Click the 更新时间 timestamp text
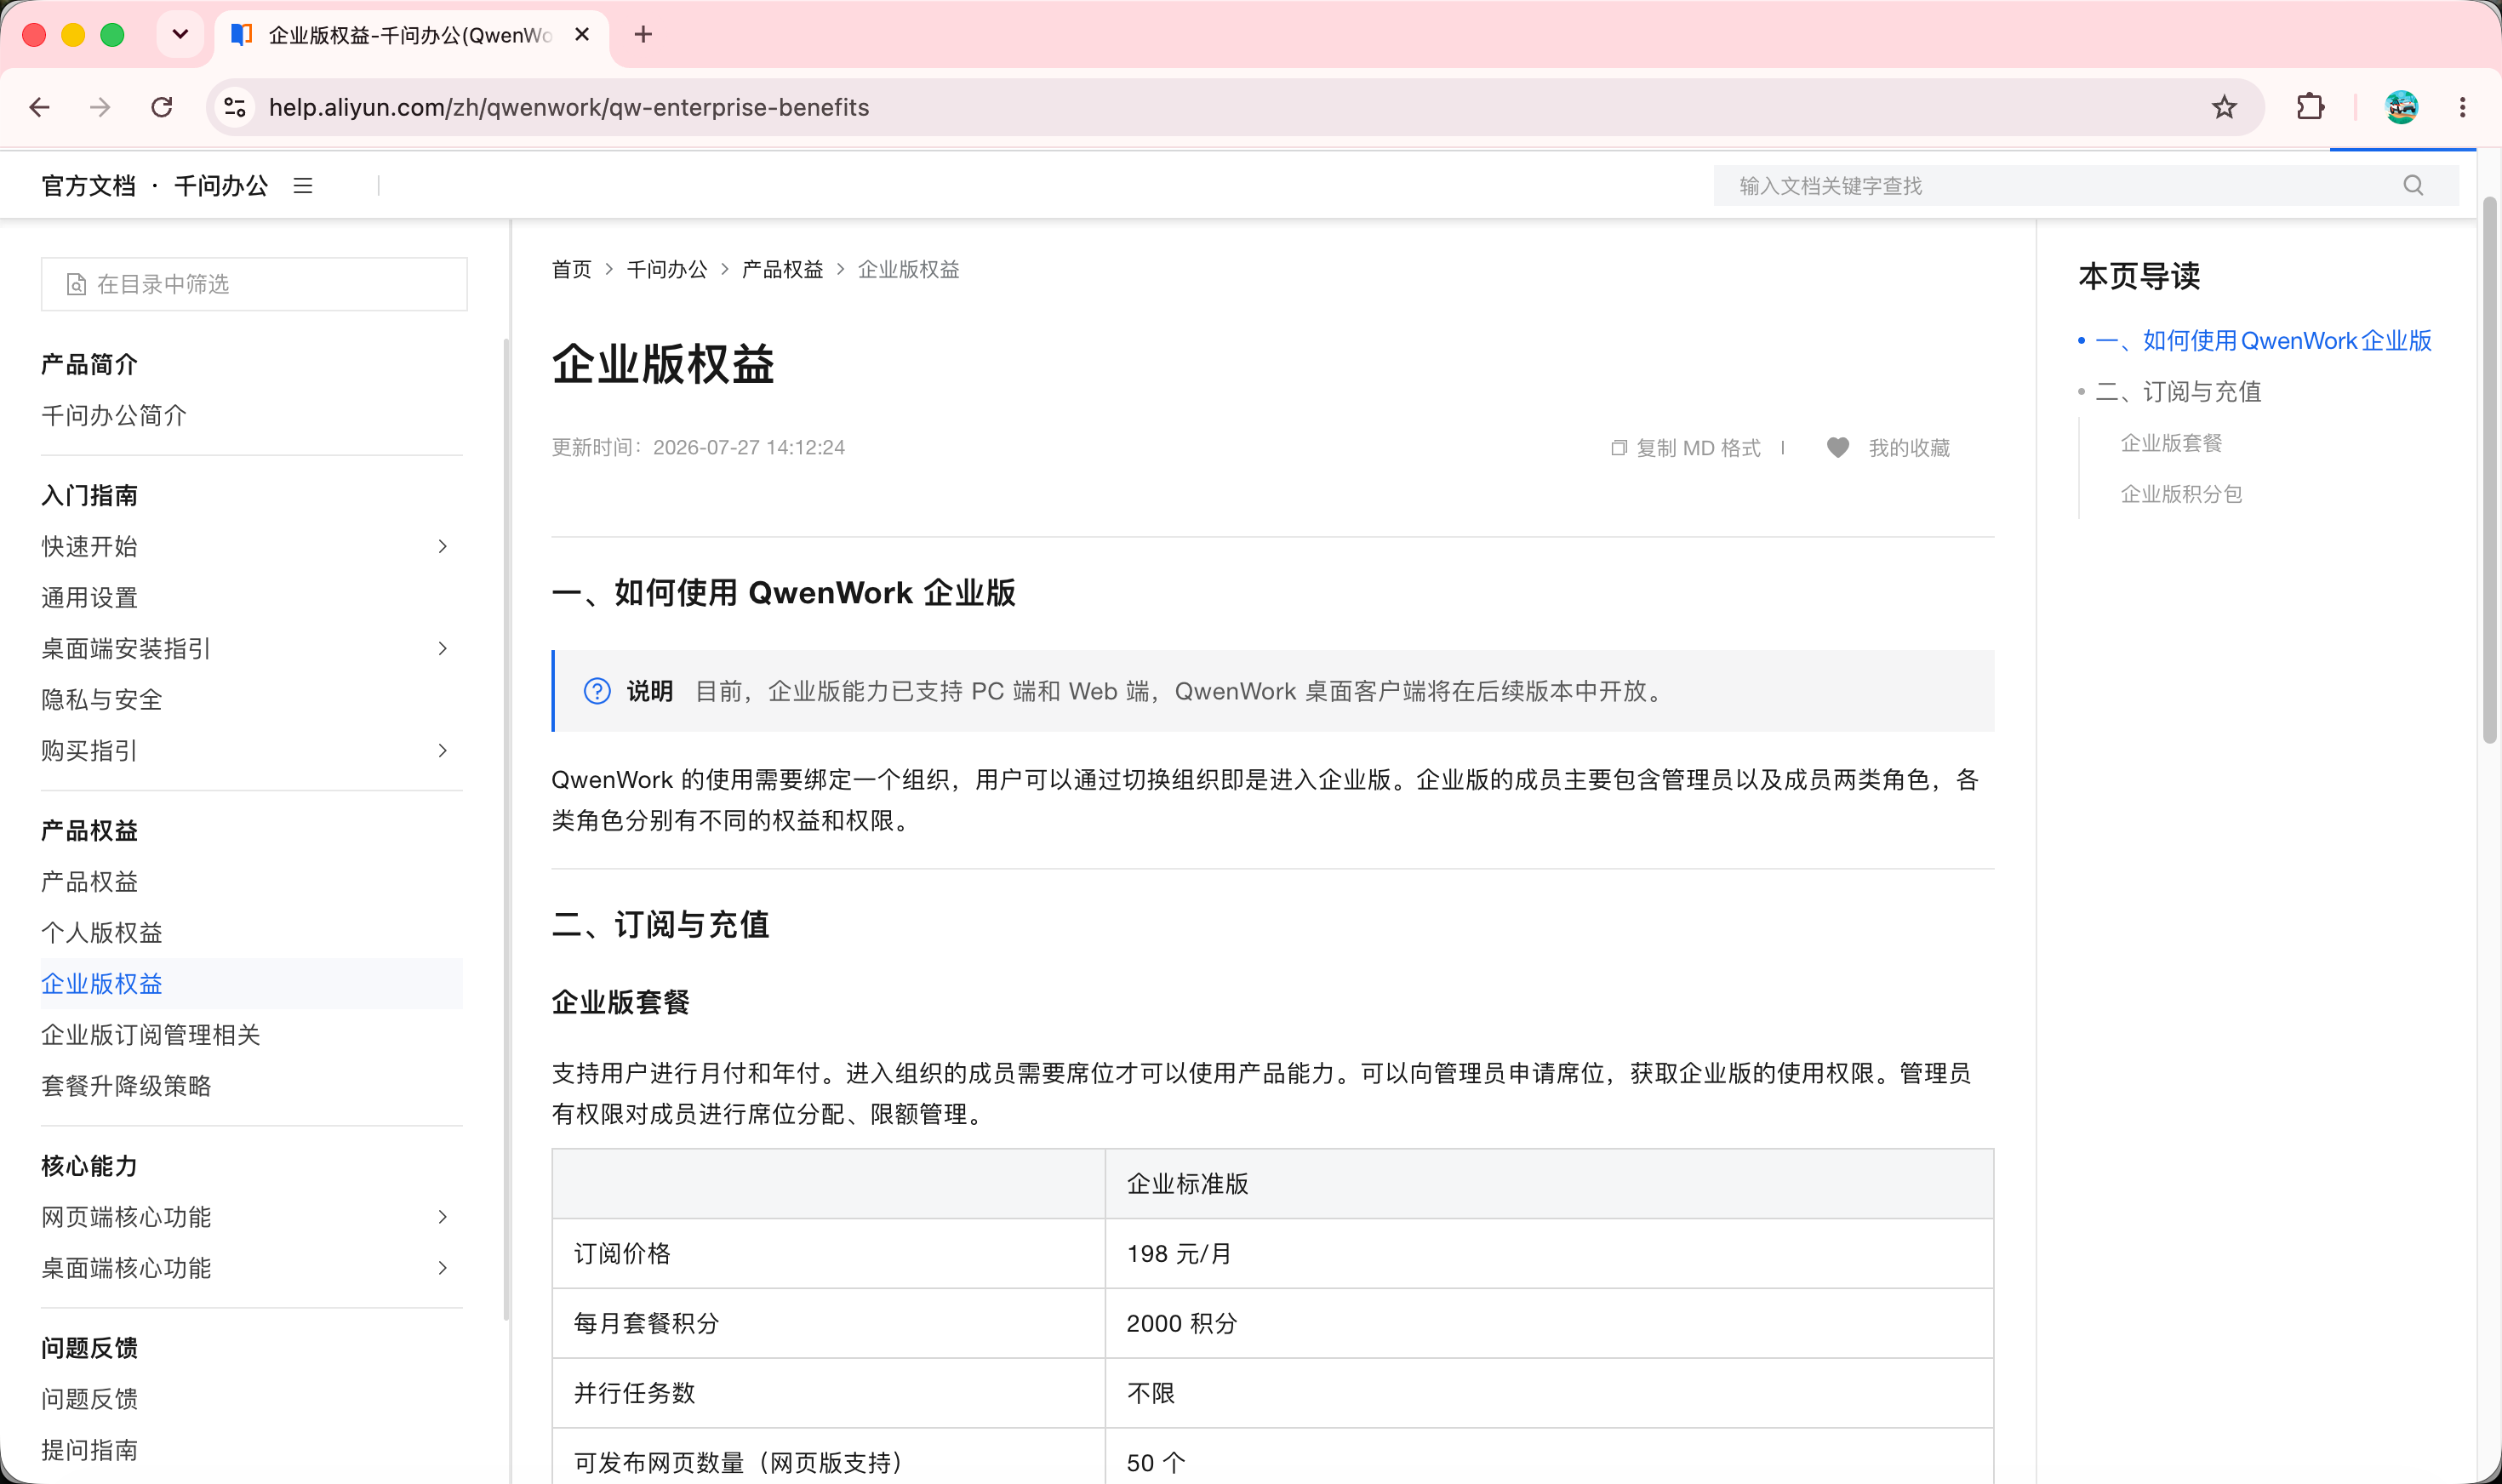Viewport: 2502px width, 1484px height. click(x=698, y=447)
